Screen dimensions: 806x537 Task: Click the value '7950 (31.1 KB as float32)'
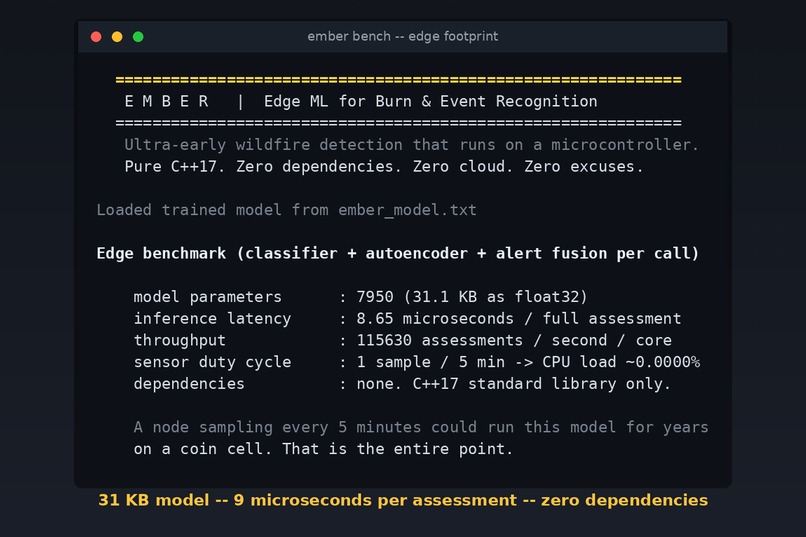click(x=472, y=297)
